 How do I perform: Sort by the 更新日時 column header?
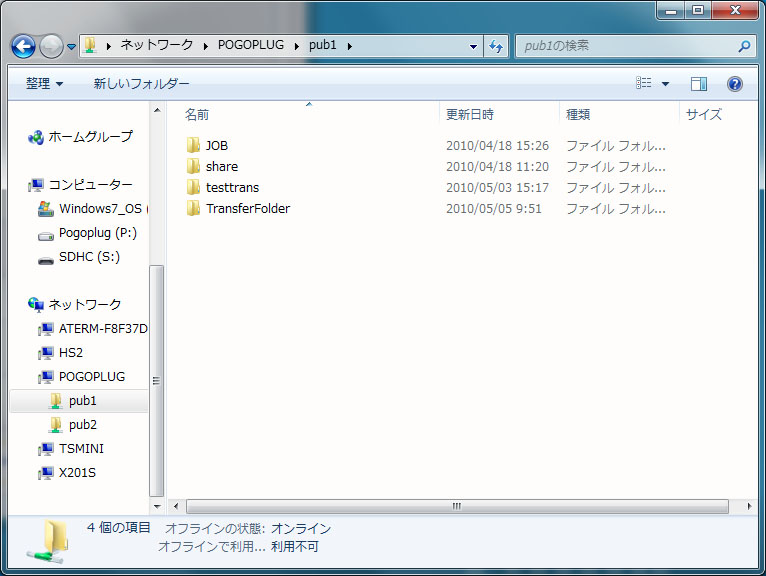(x=469, y=114)
